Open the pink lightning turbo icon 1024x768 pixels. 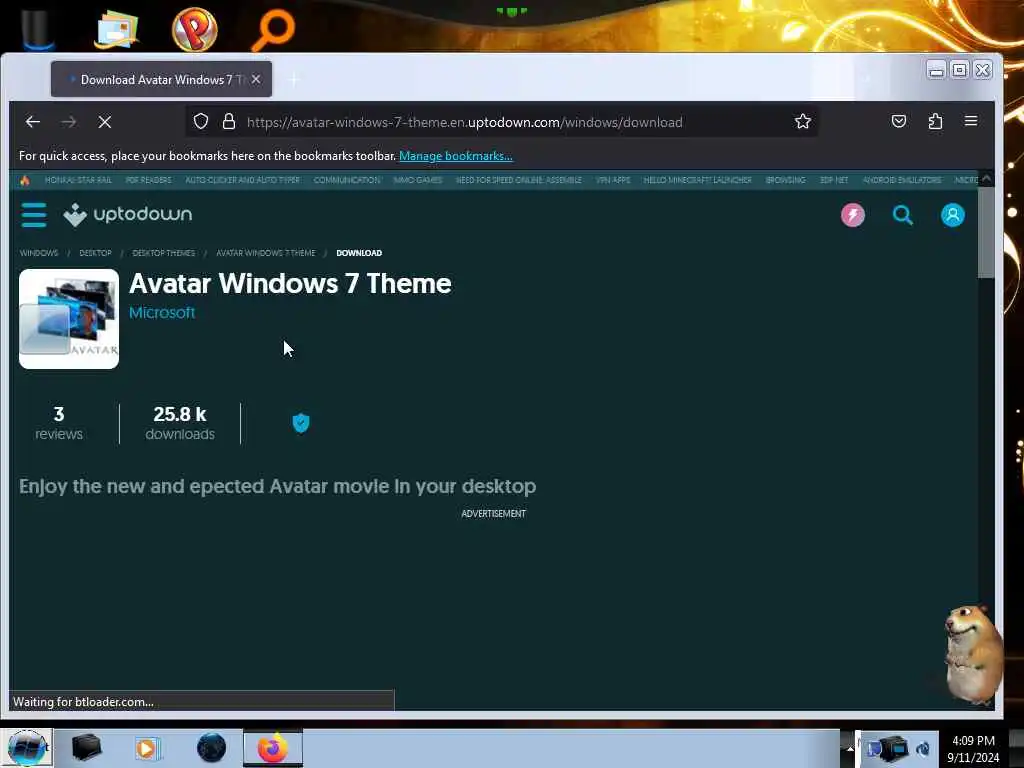pyautogui.click(x=853, y=215)
